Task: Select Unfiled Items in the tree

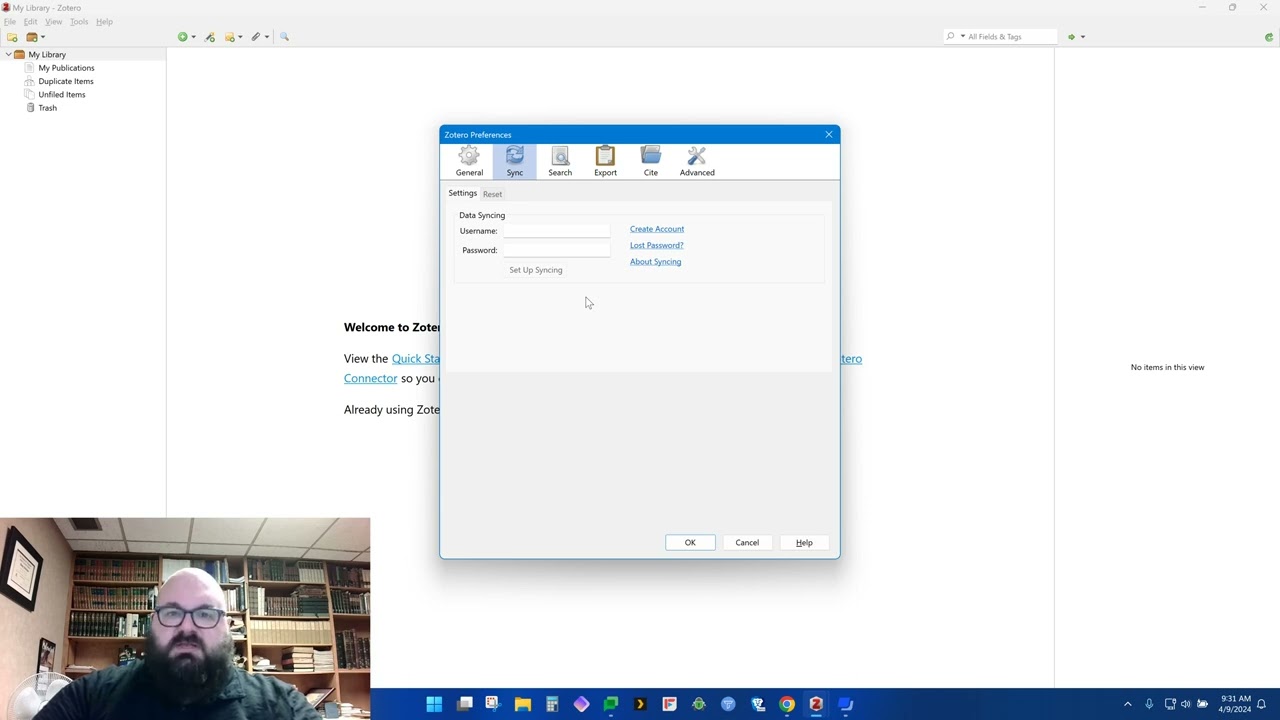Action: pos(62,94)
